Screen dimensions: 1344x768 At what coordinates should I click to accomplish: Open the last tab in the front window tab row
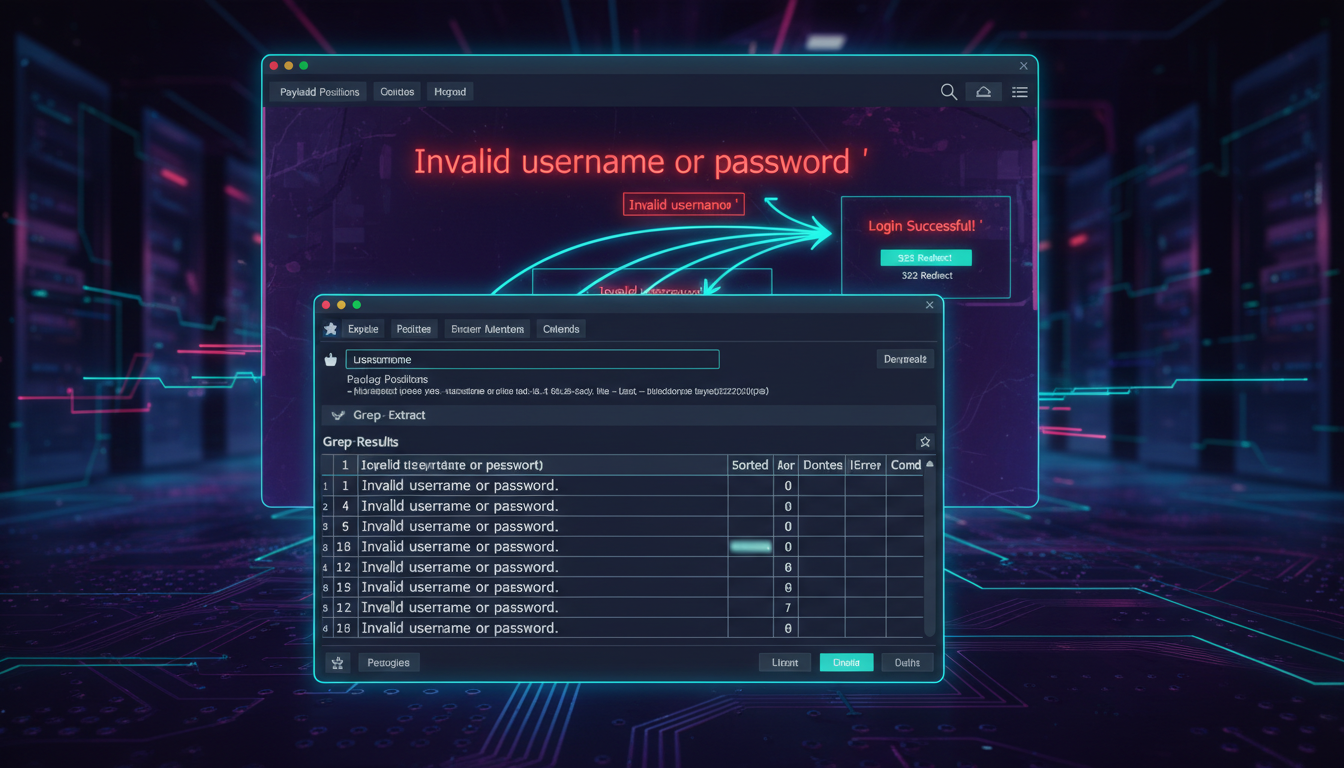click(561, 329)
